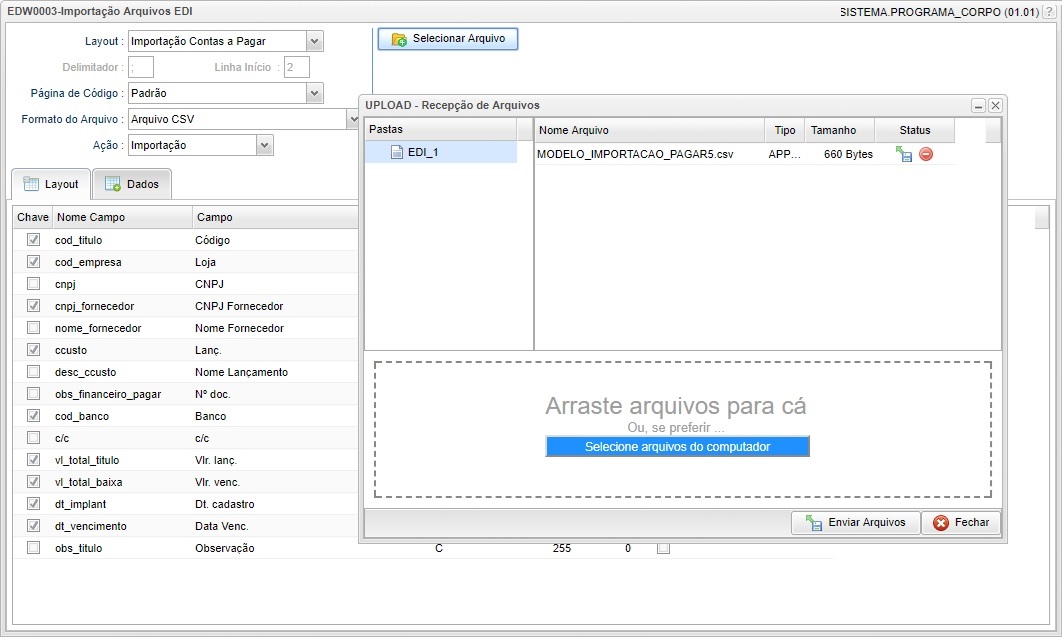1062x637 pixels.
Task: Uncheck the cod_titulo key checkbox
Action: click(x=33, y=239)
